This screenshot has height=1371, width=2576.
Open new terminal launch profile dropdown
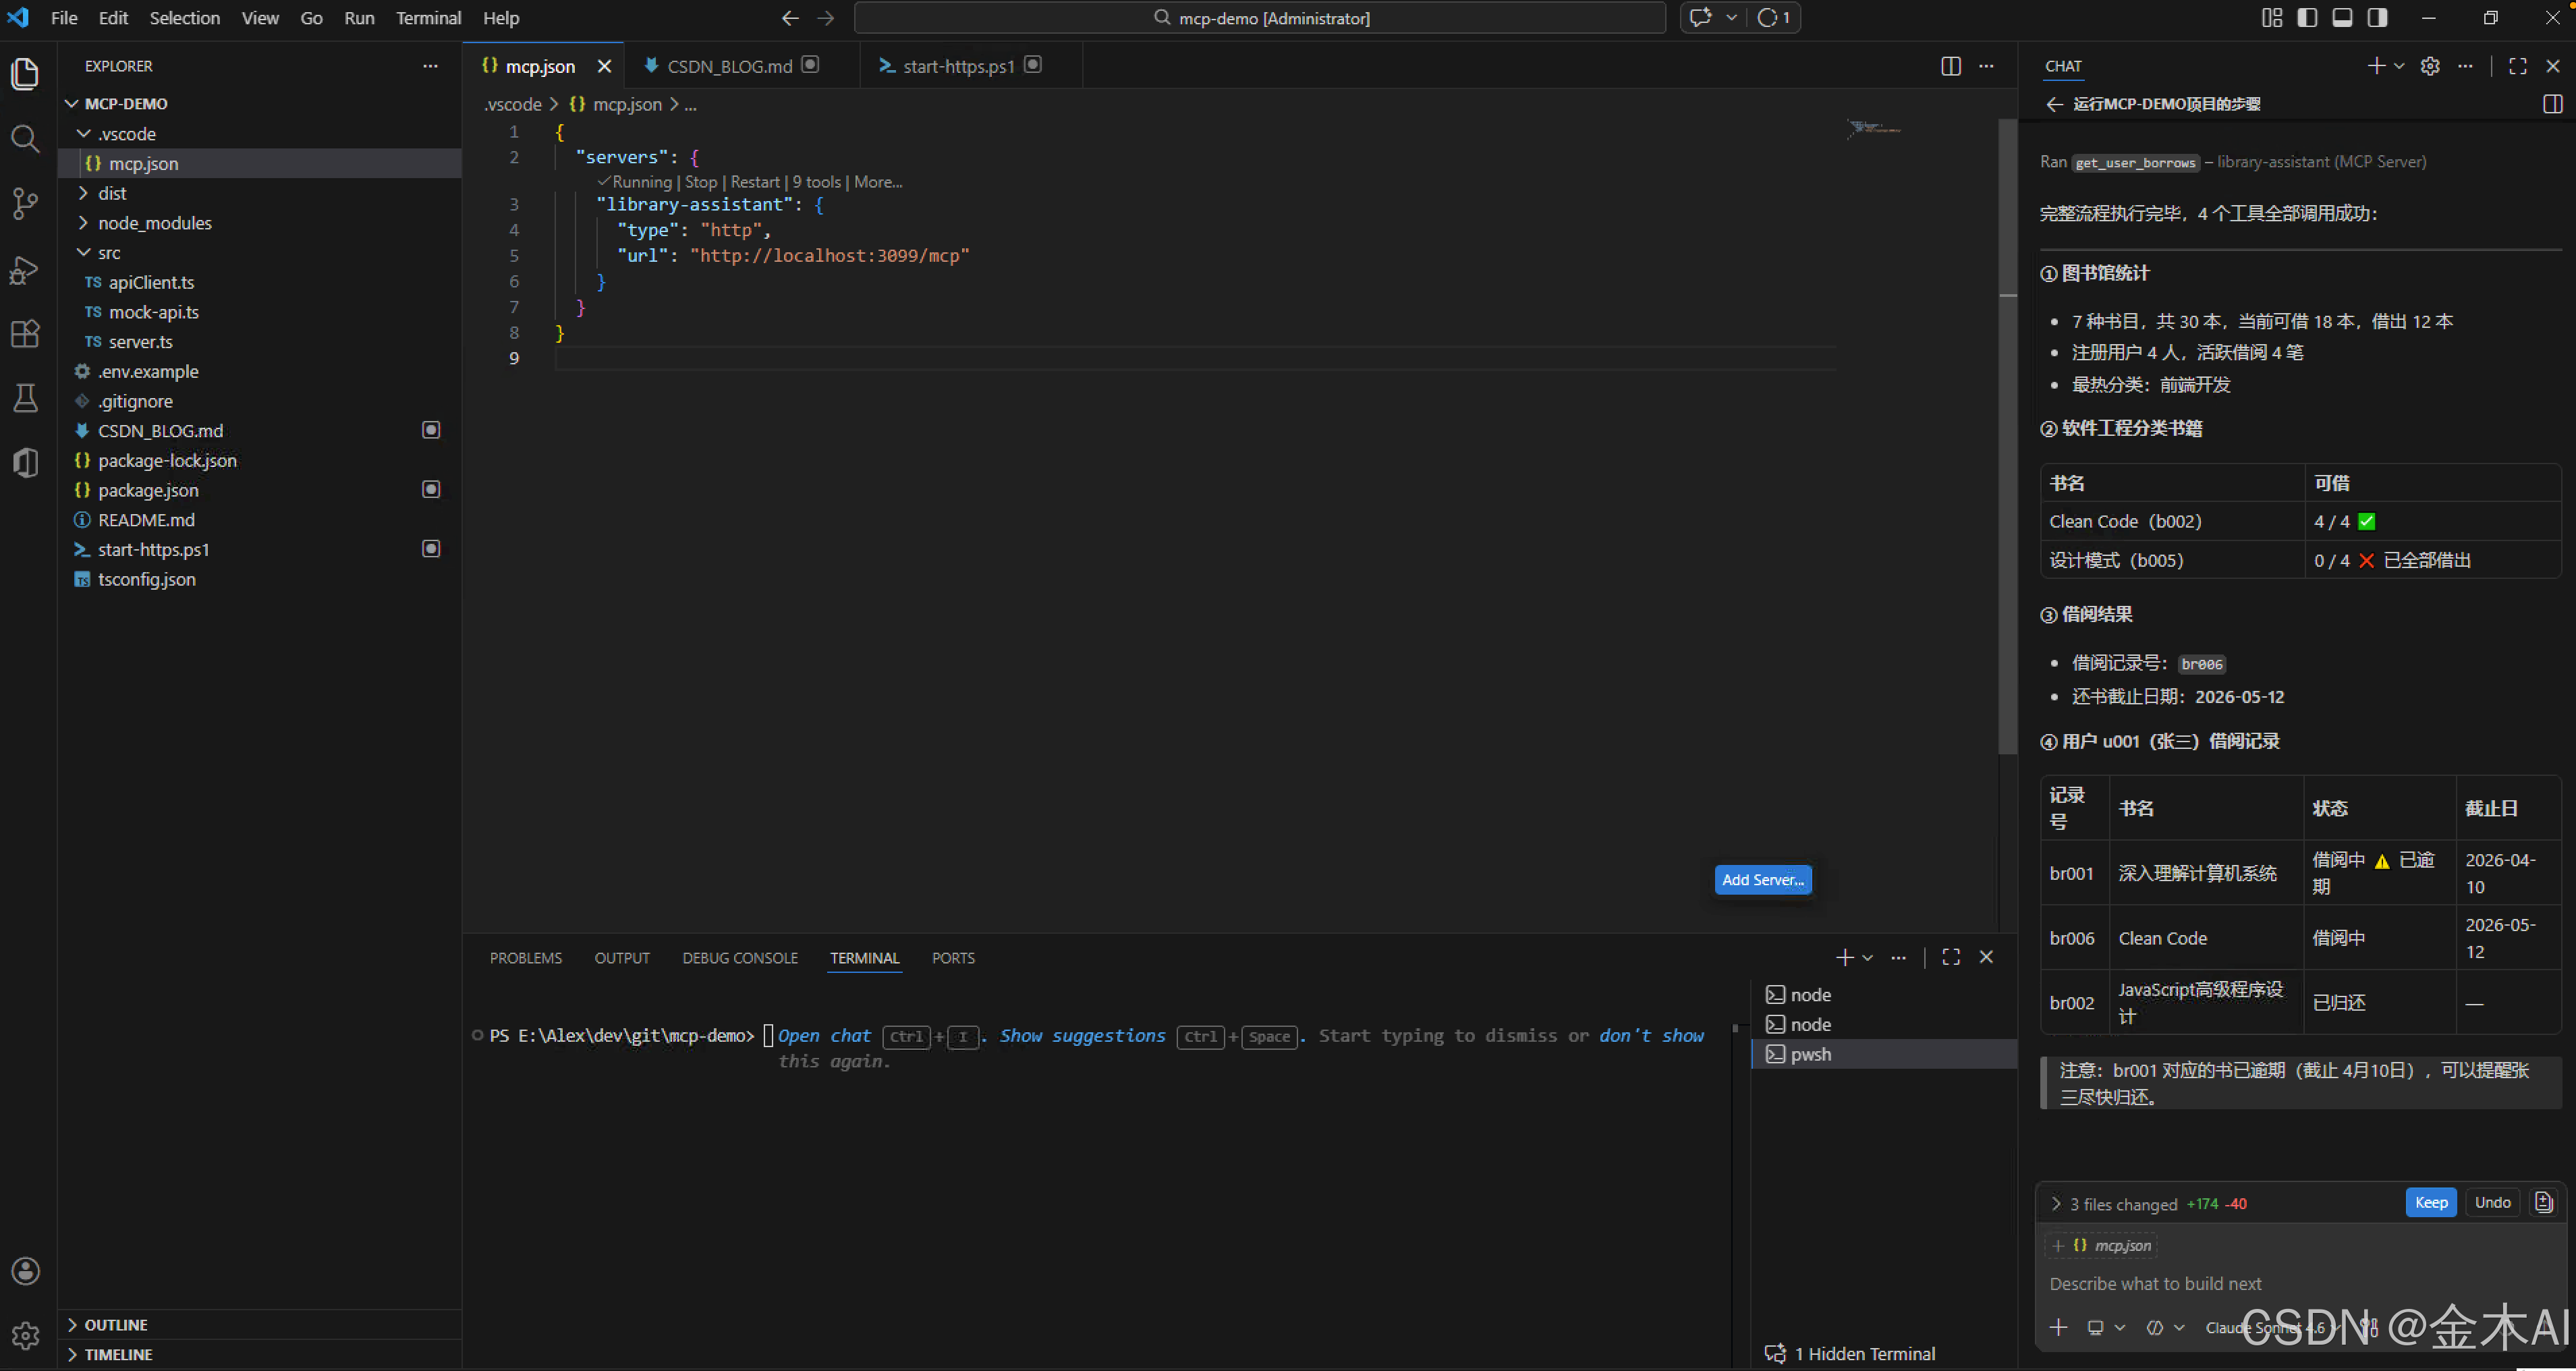[1867, 958]
